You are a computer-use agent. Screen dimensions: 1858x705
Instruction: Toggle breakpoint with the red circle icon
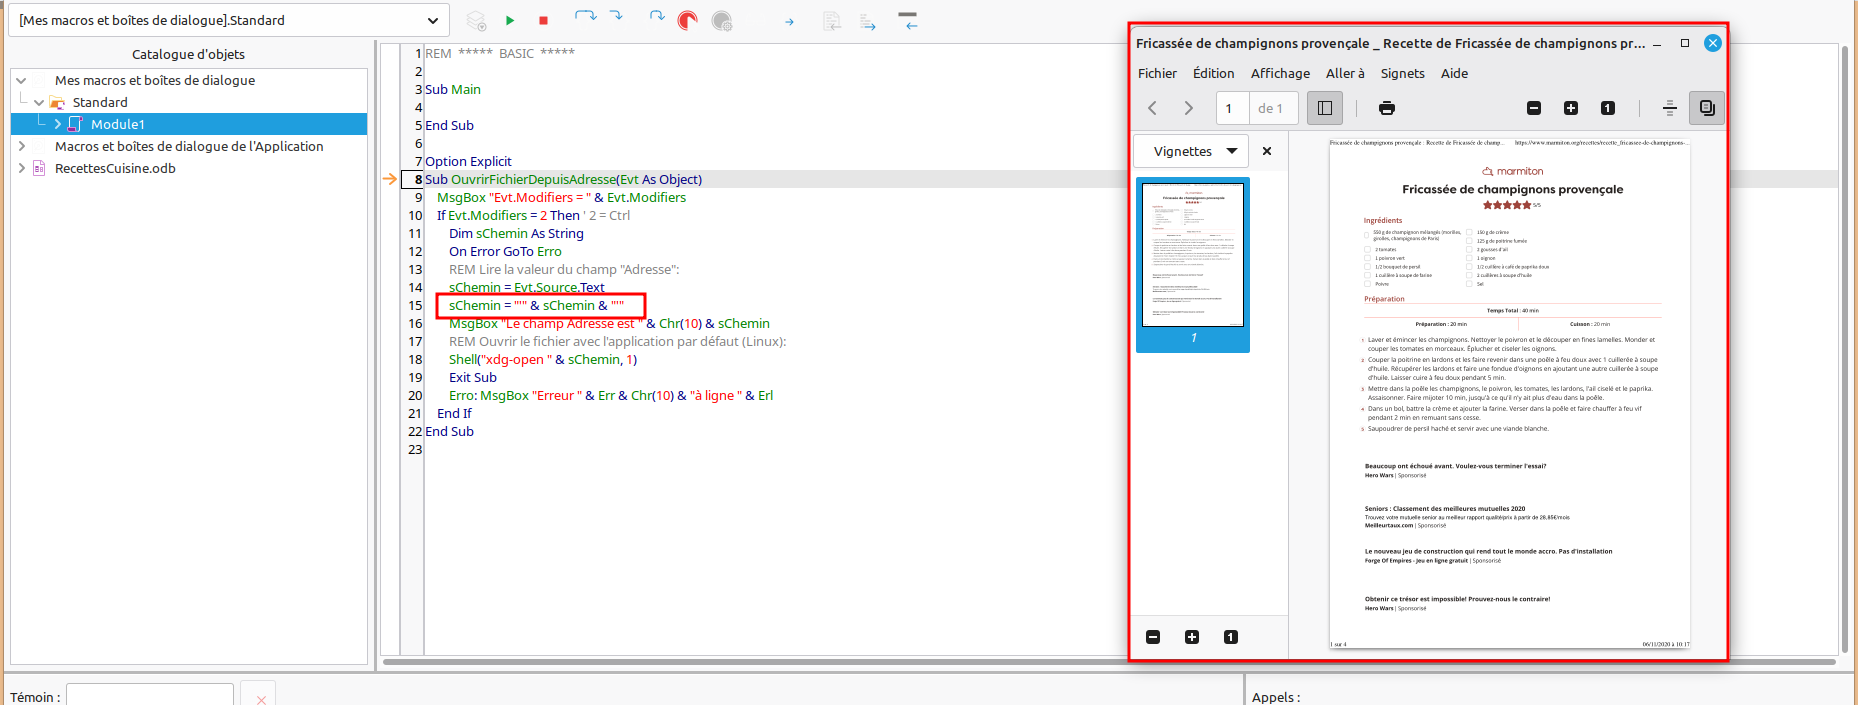pyautogui.click(x=688, y=21)
